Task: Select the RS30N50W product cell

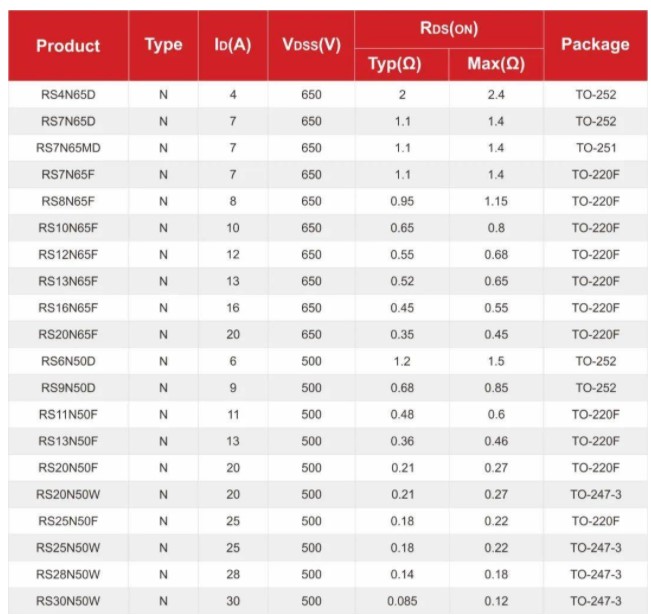Action: click(x=68, y=600)
